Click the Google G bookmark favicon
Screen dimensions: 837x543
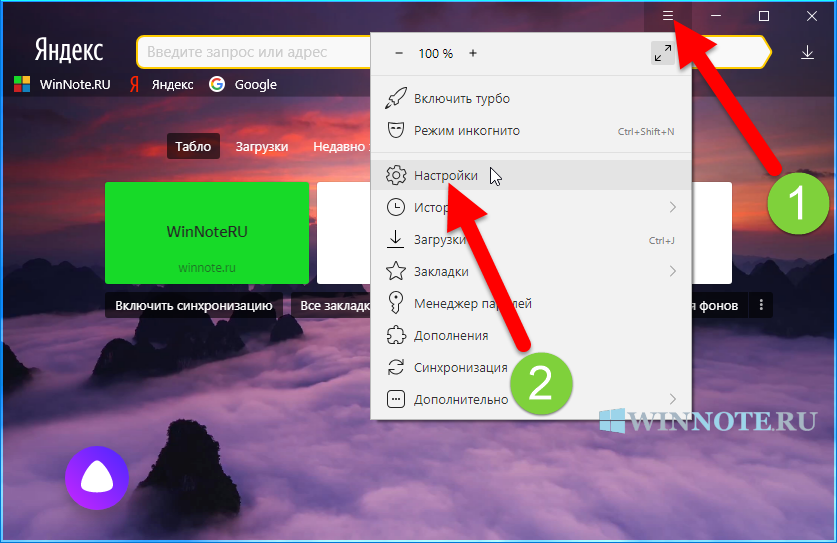click(217, 84)
